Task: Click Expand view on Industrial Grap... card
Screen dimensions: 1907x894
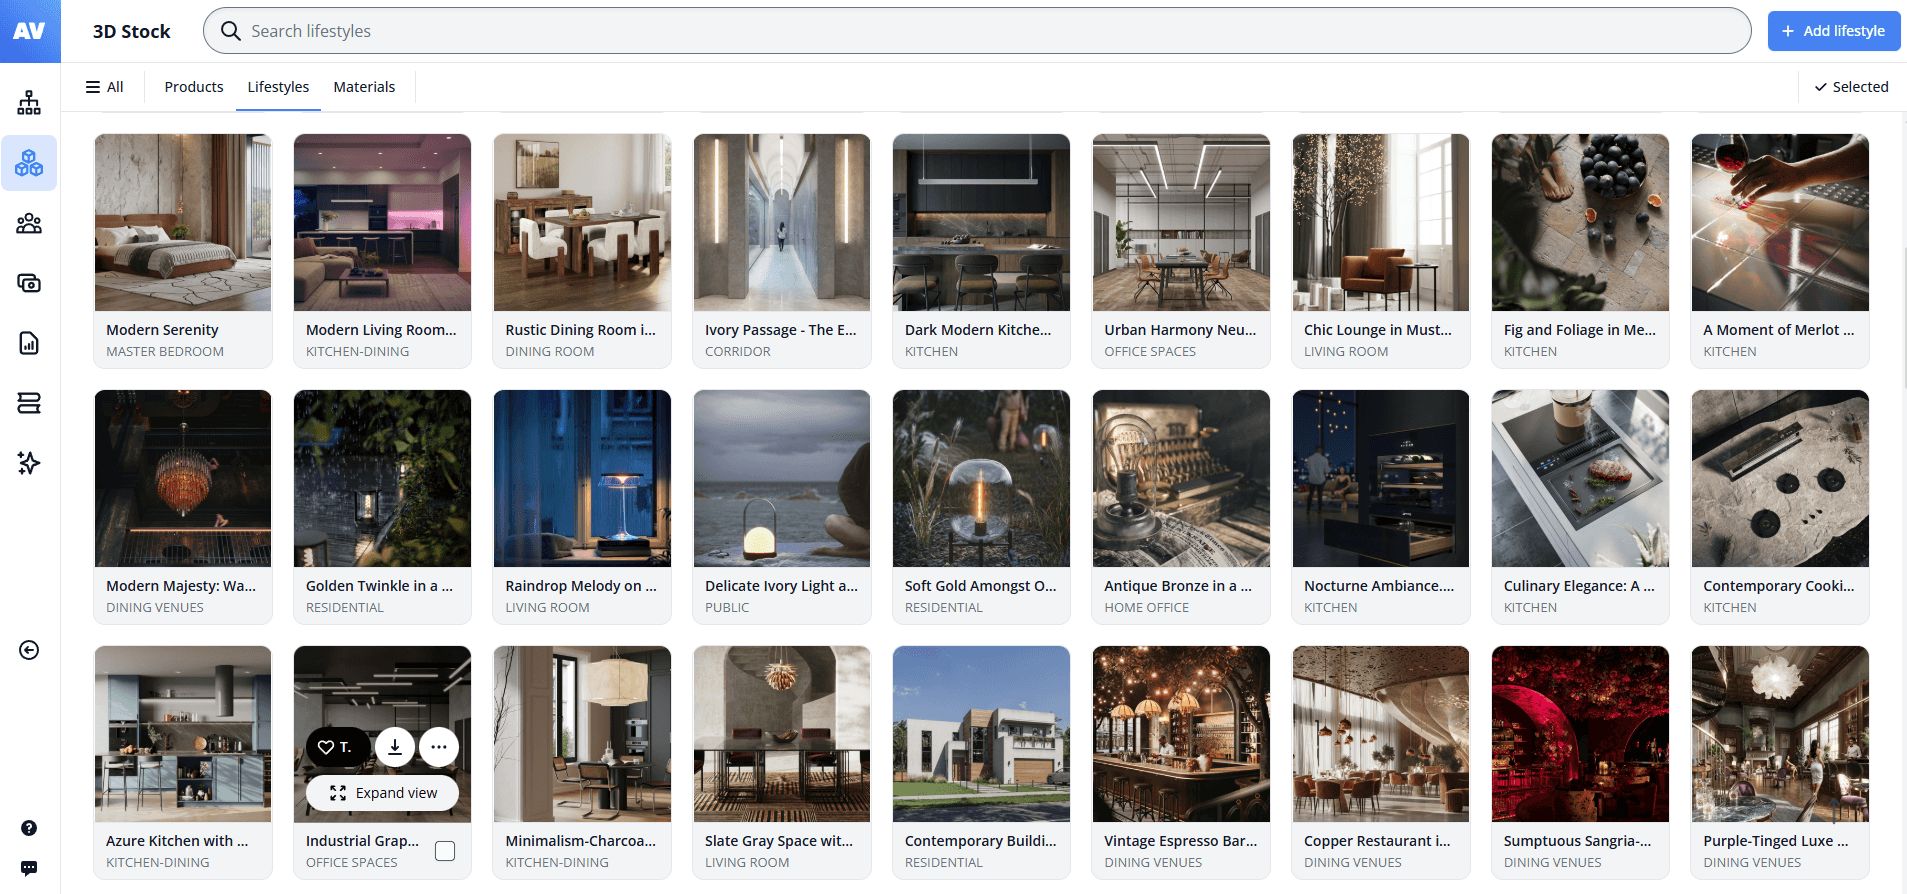Action: coord(382,793)
